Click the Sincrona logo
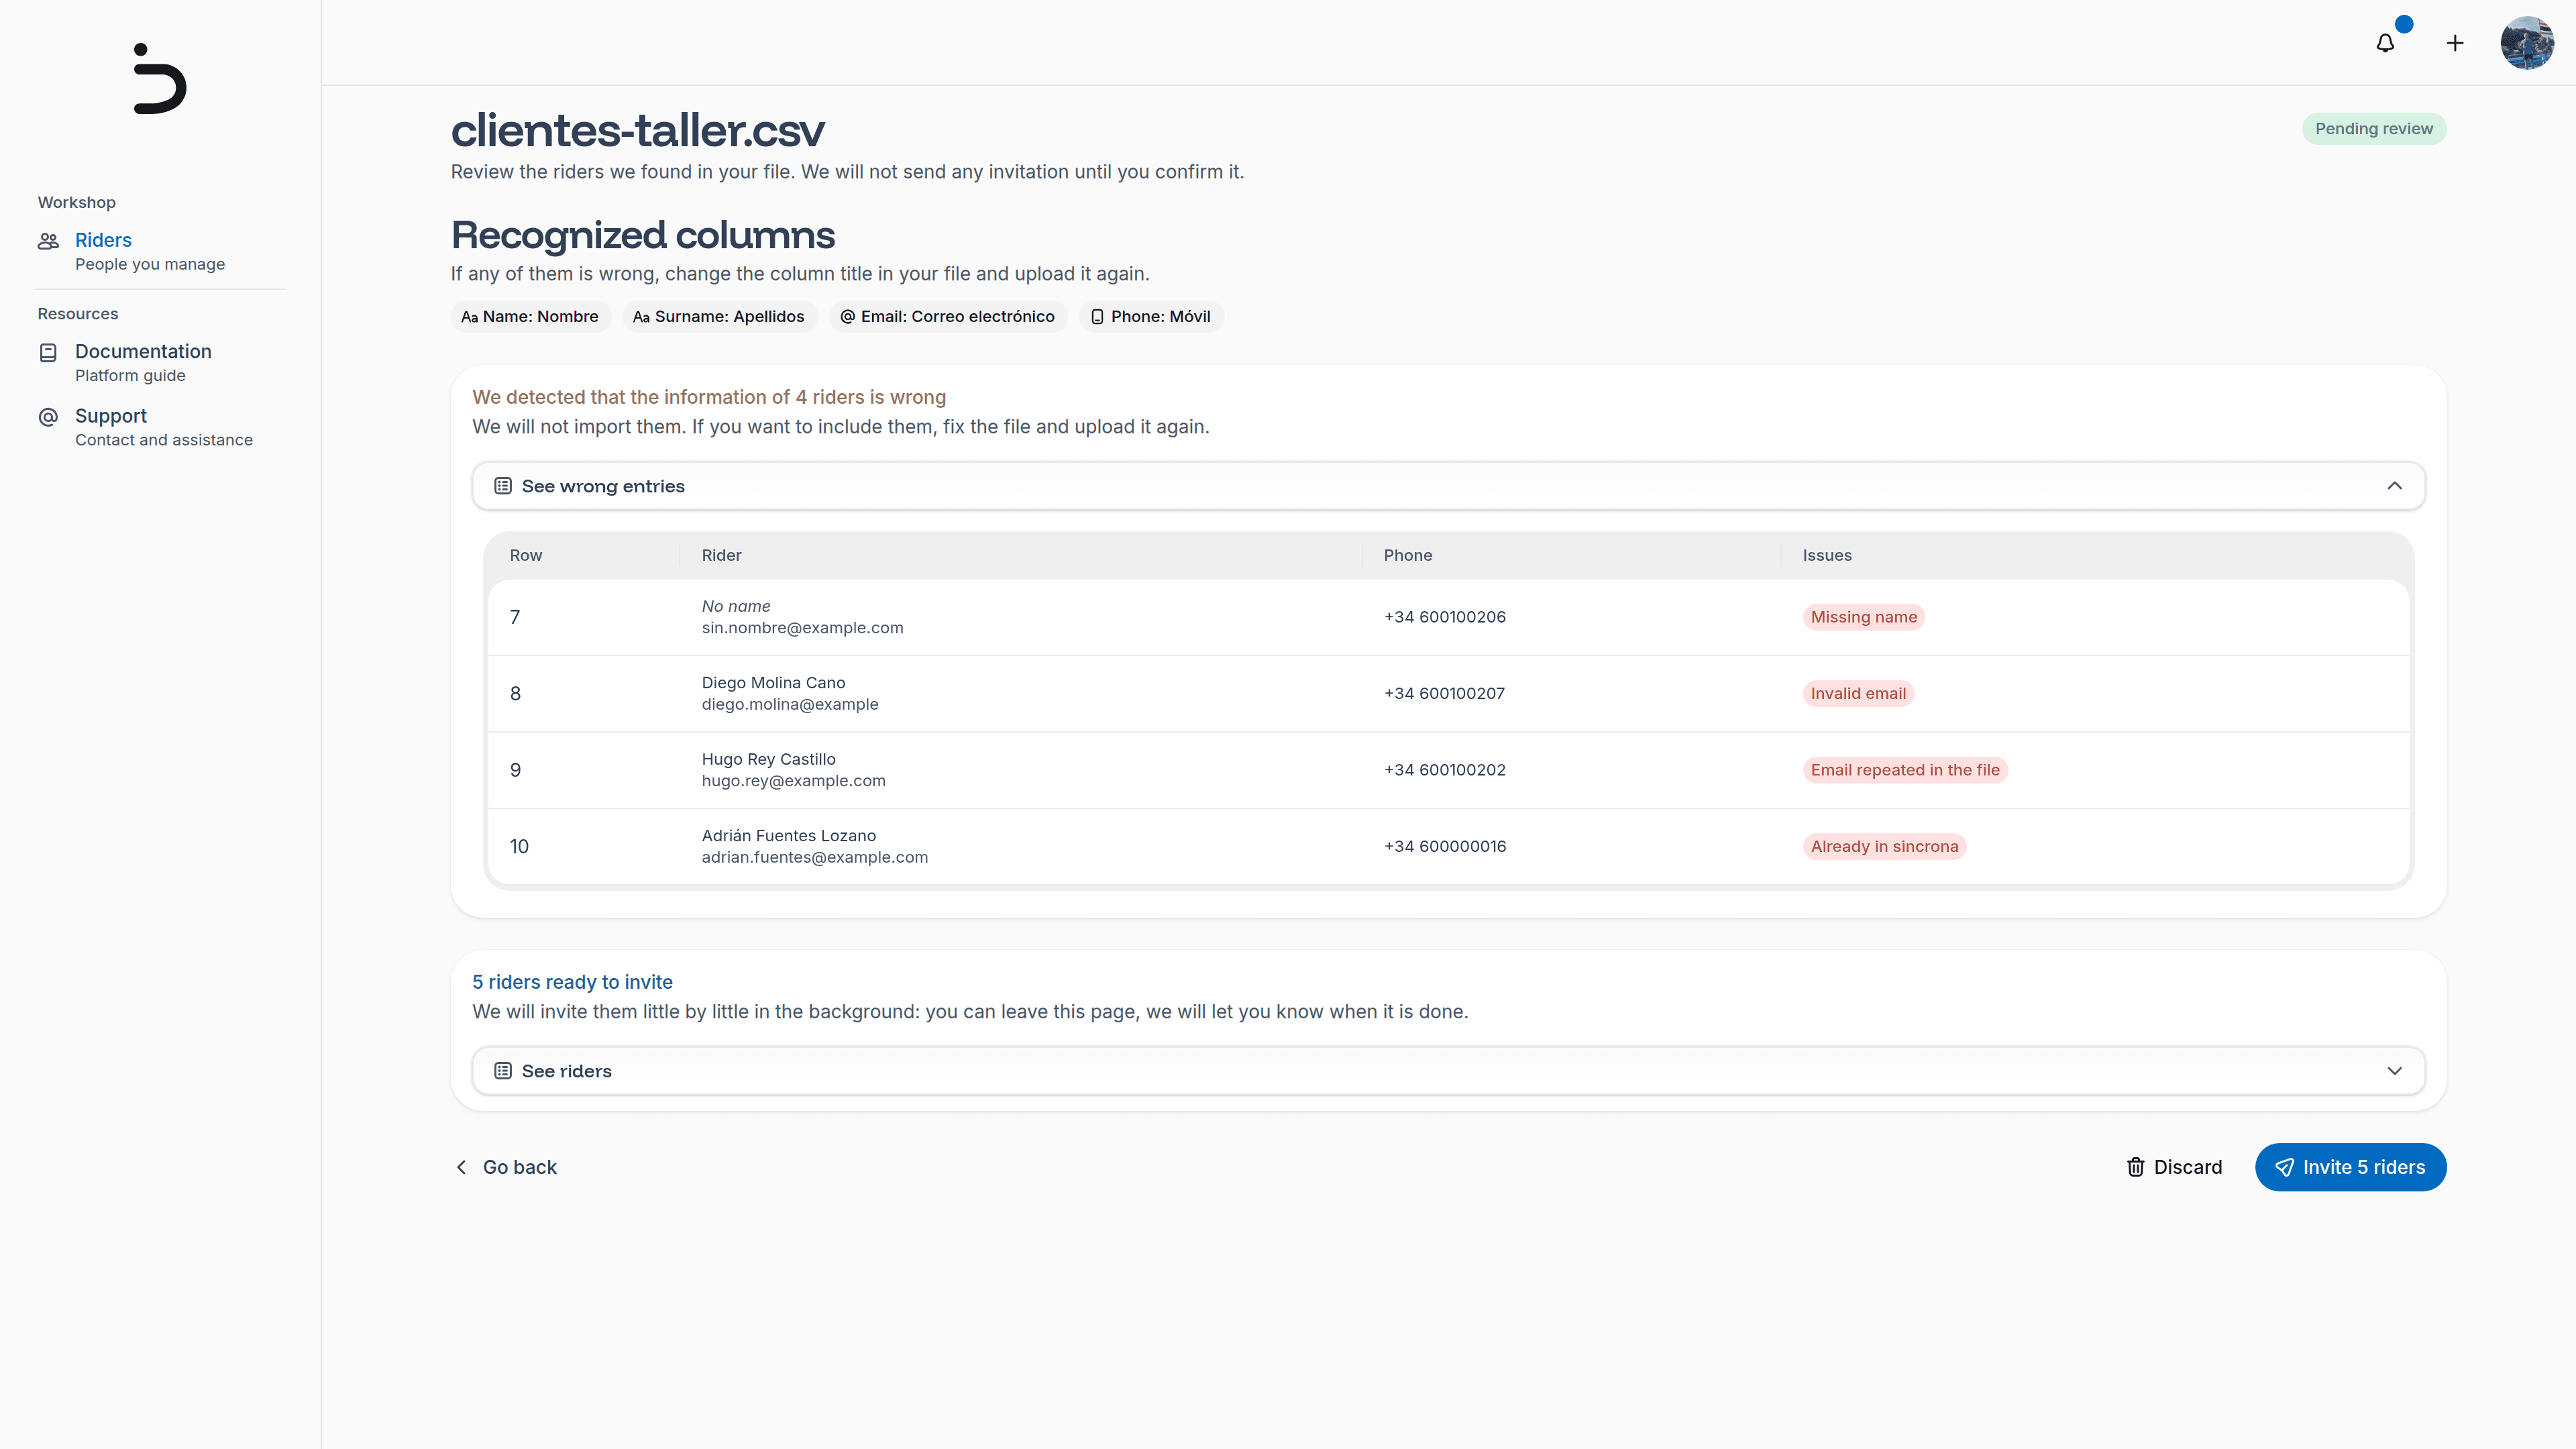 click(160, 78)
